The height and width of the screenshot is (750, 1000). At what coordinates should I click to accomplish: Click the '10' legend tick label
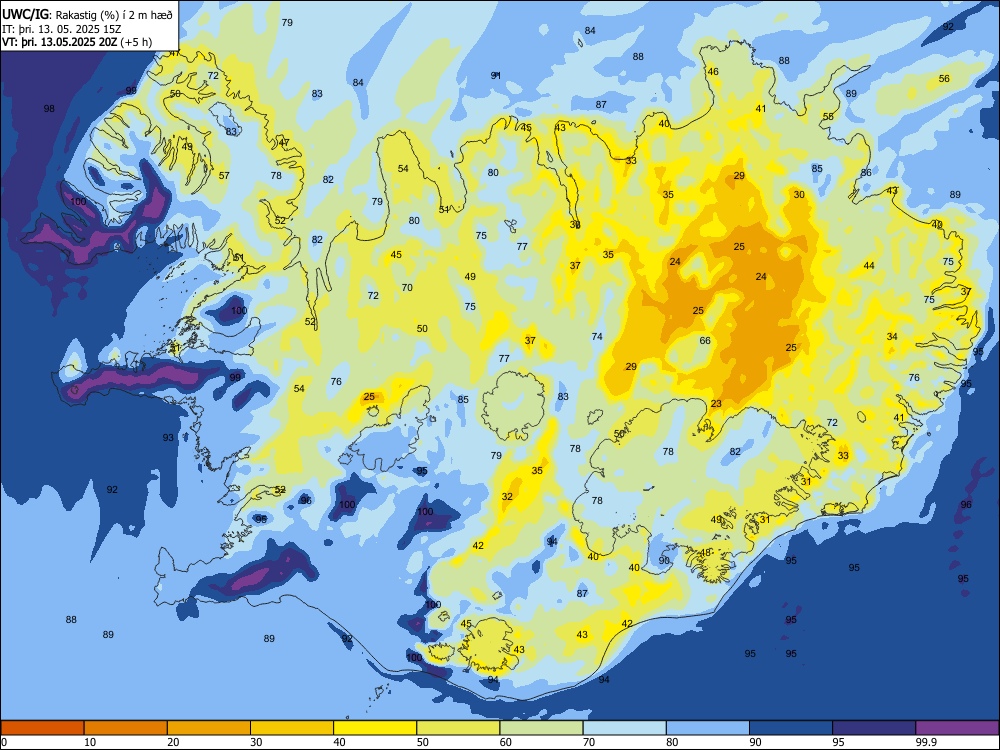tap(90, 742)
